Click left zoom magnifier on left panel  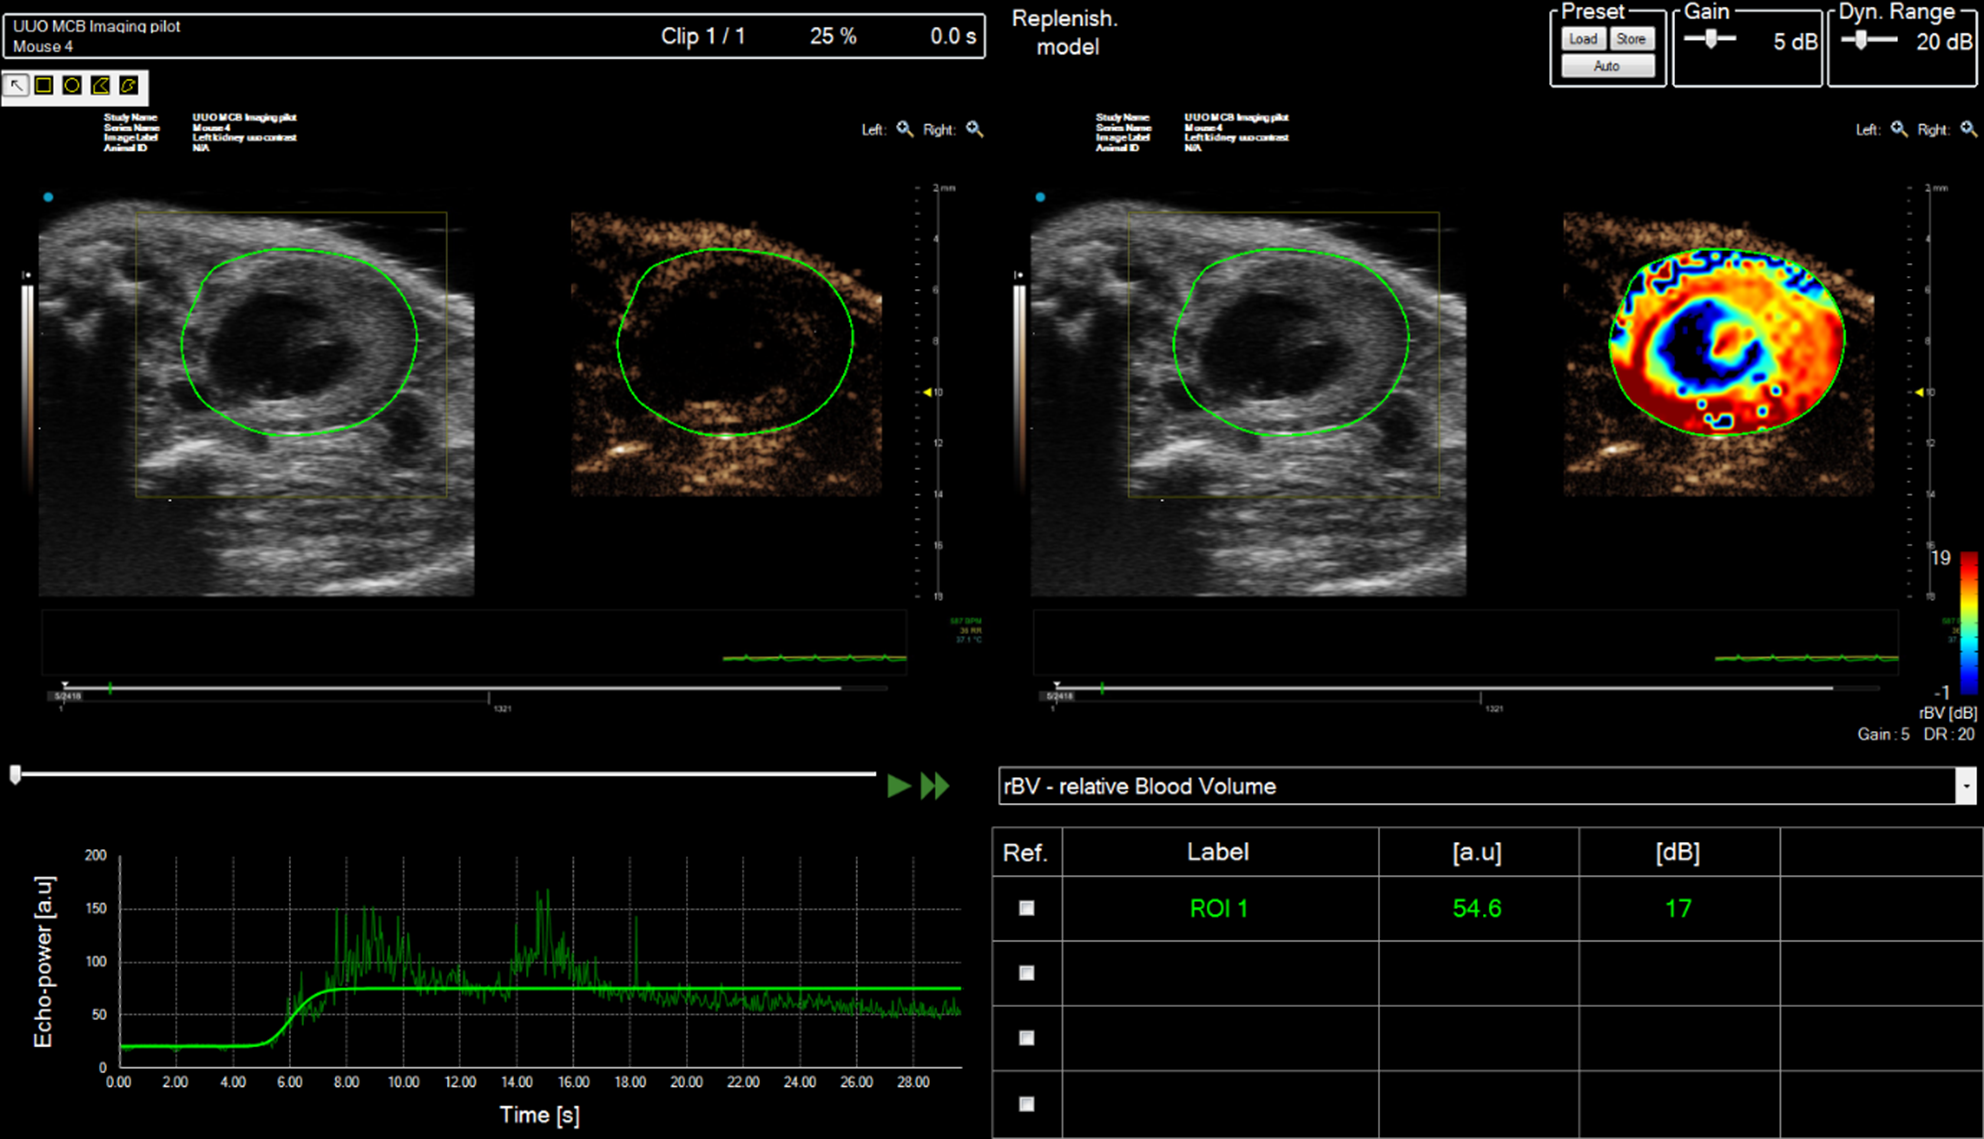pos(905,129)
